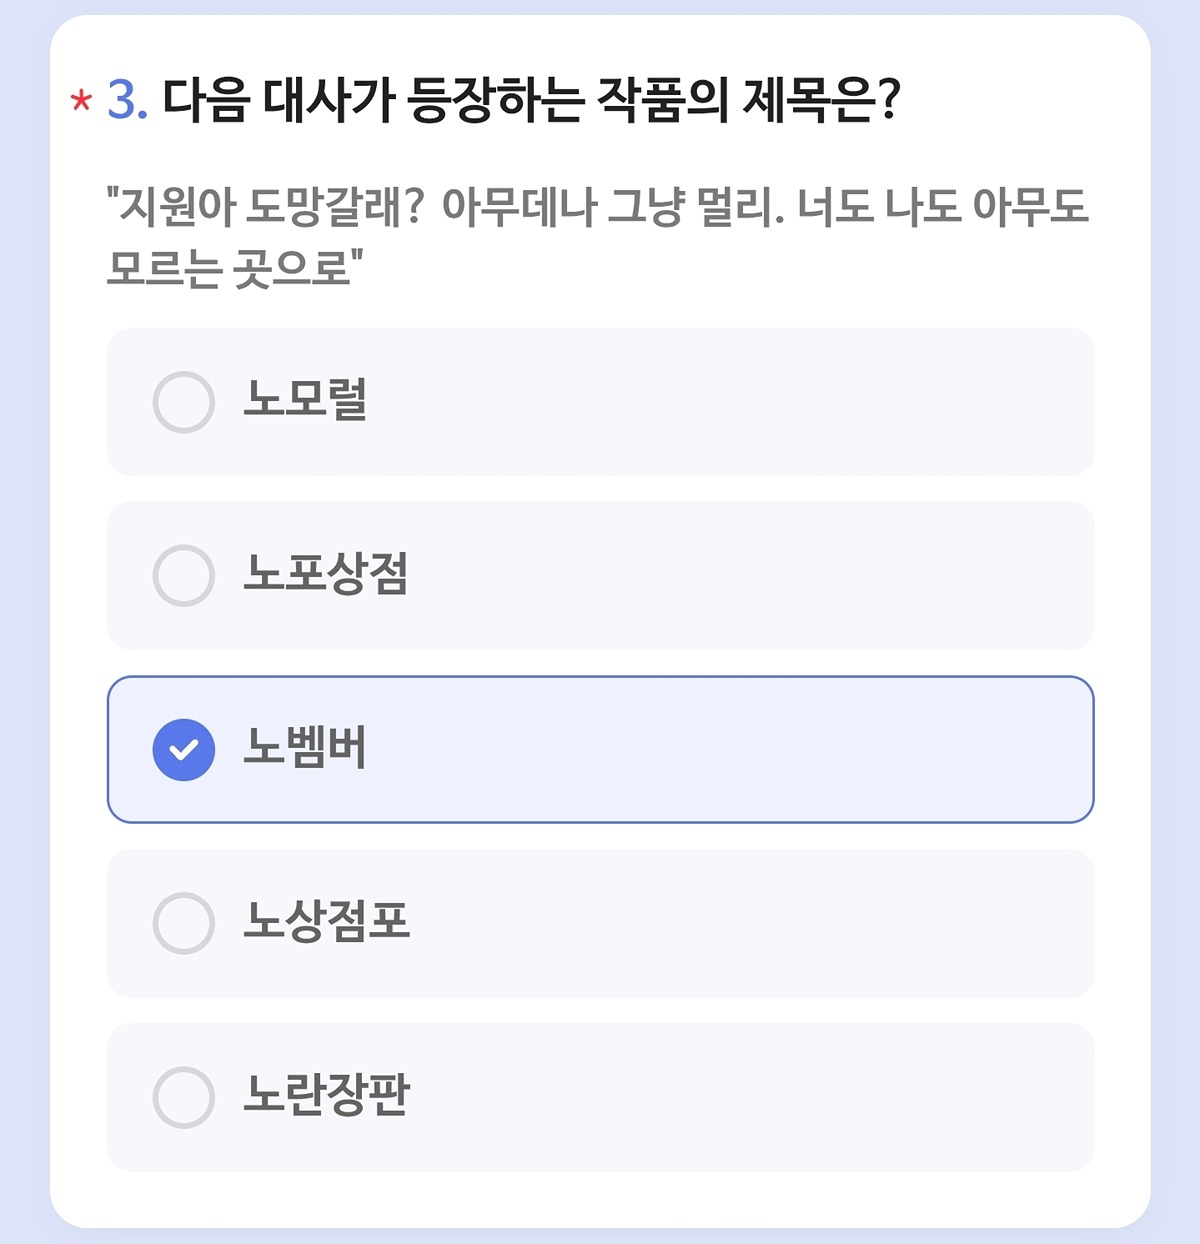Click the second quote line 모르는 곳으로
Screen dimensions: 1200x1244
[x=234, y=268]
